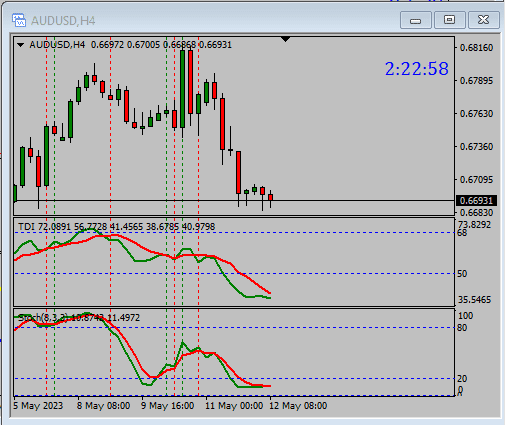Screen dimensions: 506x425
Task: Click the AUDUSD,H4 chart window icon
Action: pos(19,20)
